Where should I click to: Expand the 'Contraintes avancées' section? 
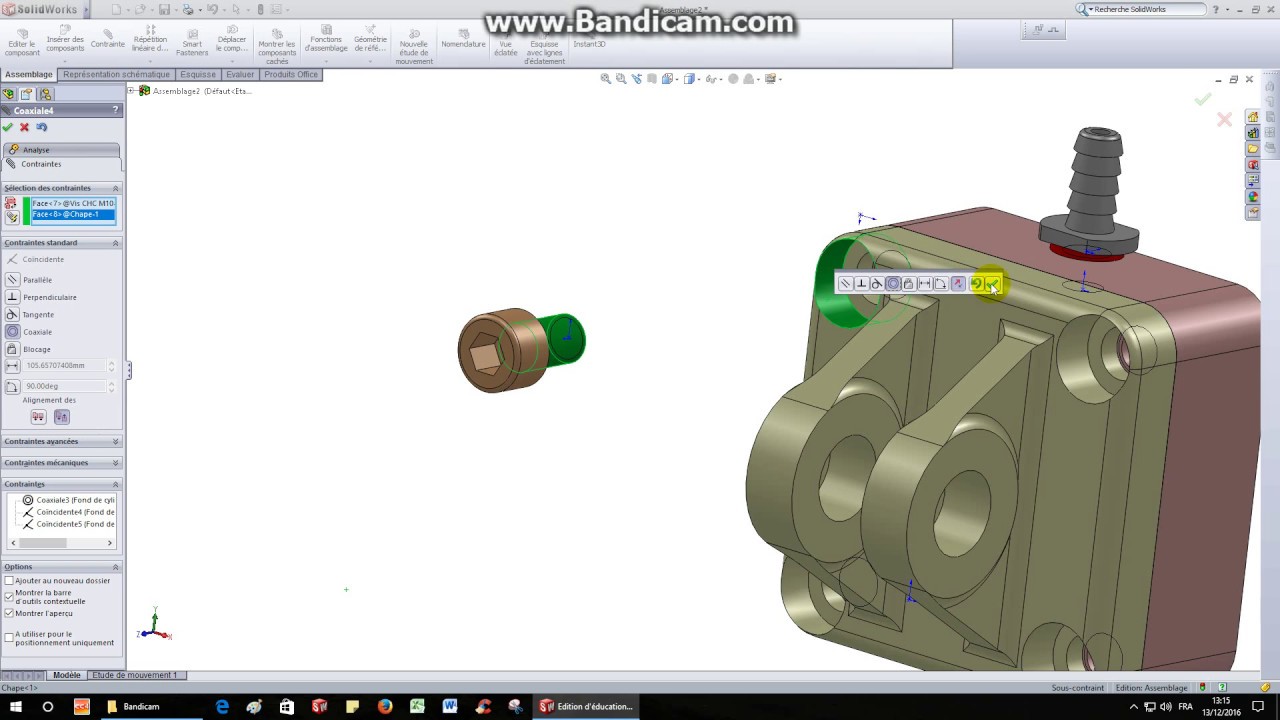coord(115,441)
